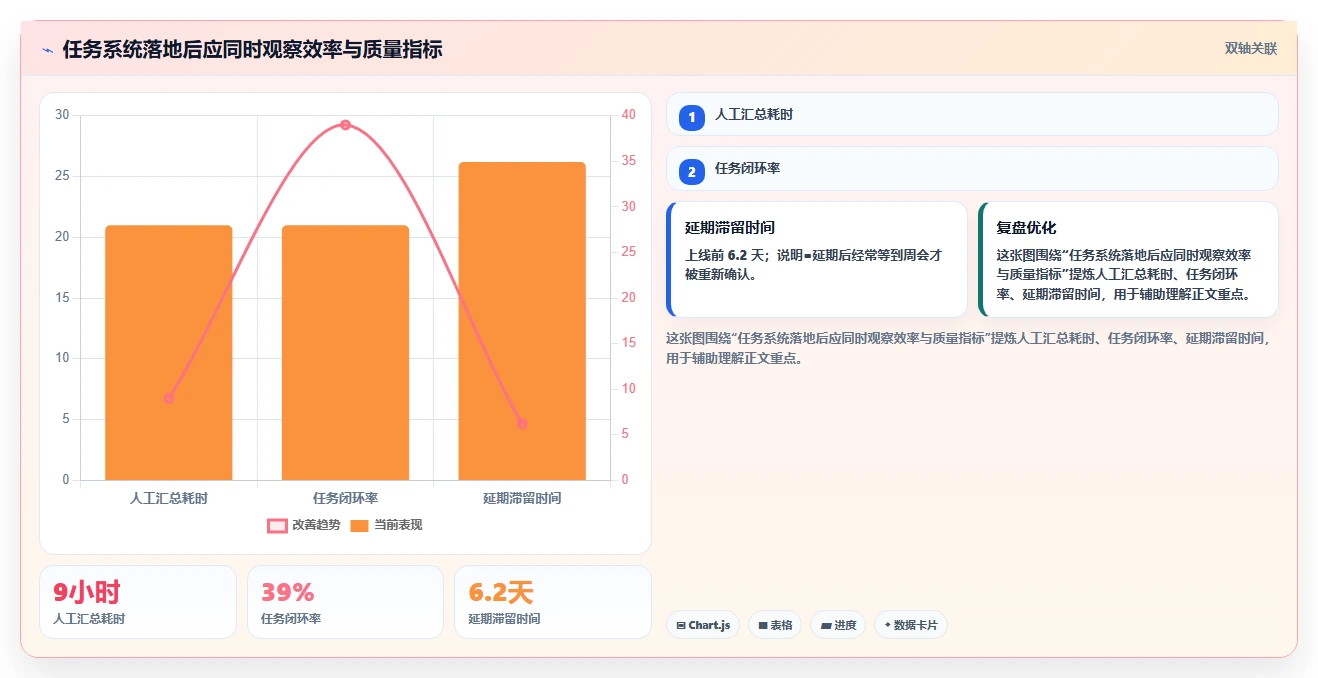Toggle the 当前表现 orange legend swatch
This screenshot has width=1318, height=678.
coord(360,525)
